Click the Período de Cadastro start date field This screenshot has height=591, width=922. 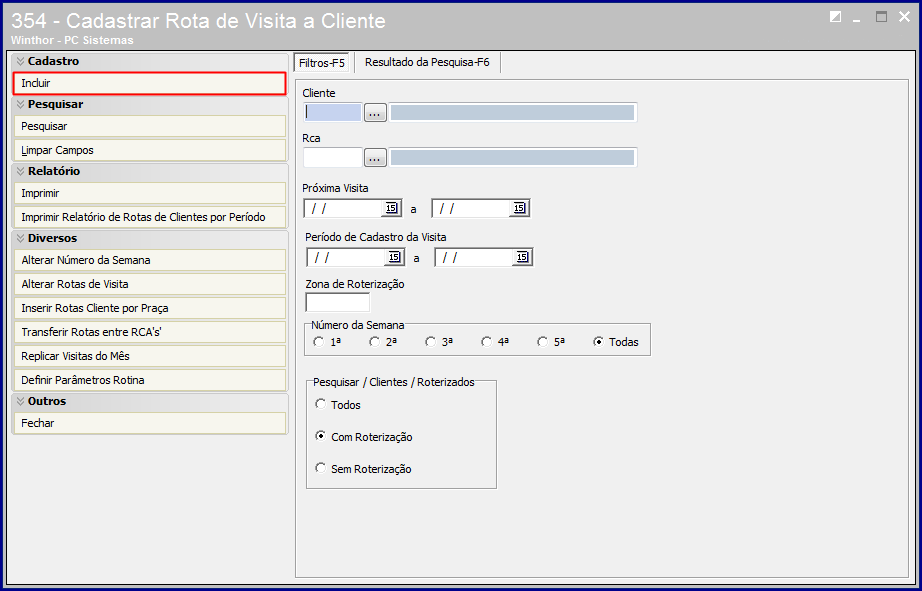pos(347,258)
